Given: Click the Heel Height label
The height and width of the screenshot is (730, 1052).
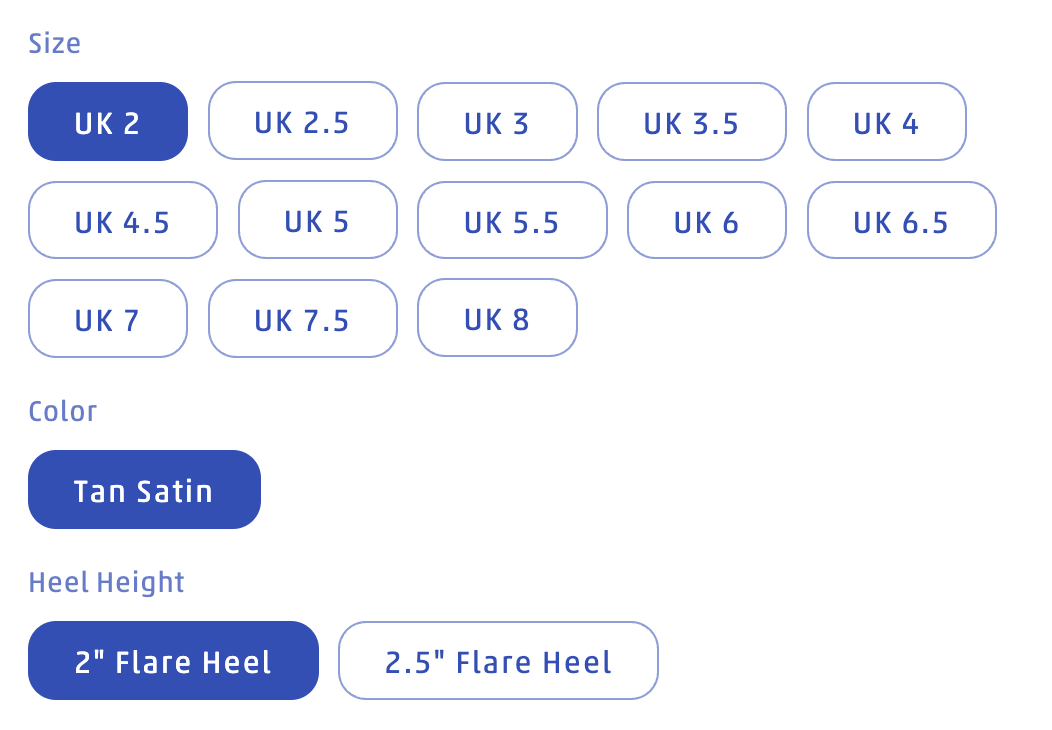Looking at the screenshot, I should tap(107, 583).
